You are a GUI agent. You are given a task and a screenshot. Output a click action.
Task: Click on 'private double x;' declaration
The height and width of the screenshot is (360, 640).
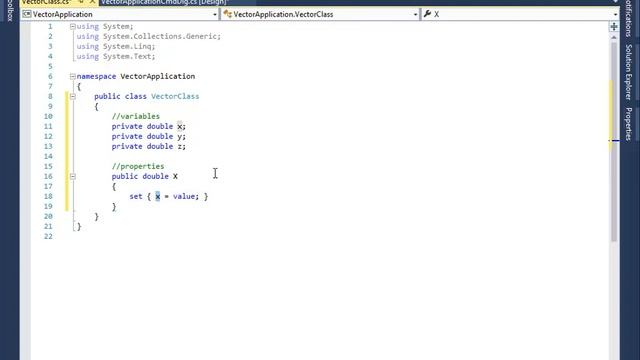pyautogui.click(x=149, y=127)
